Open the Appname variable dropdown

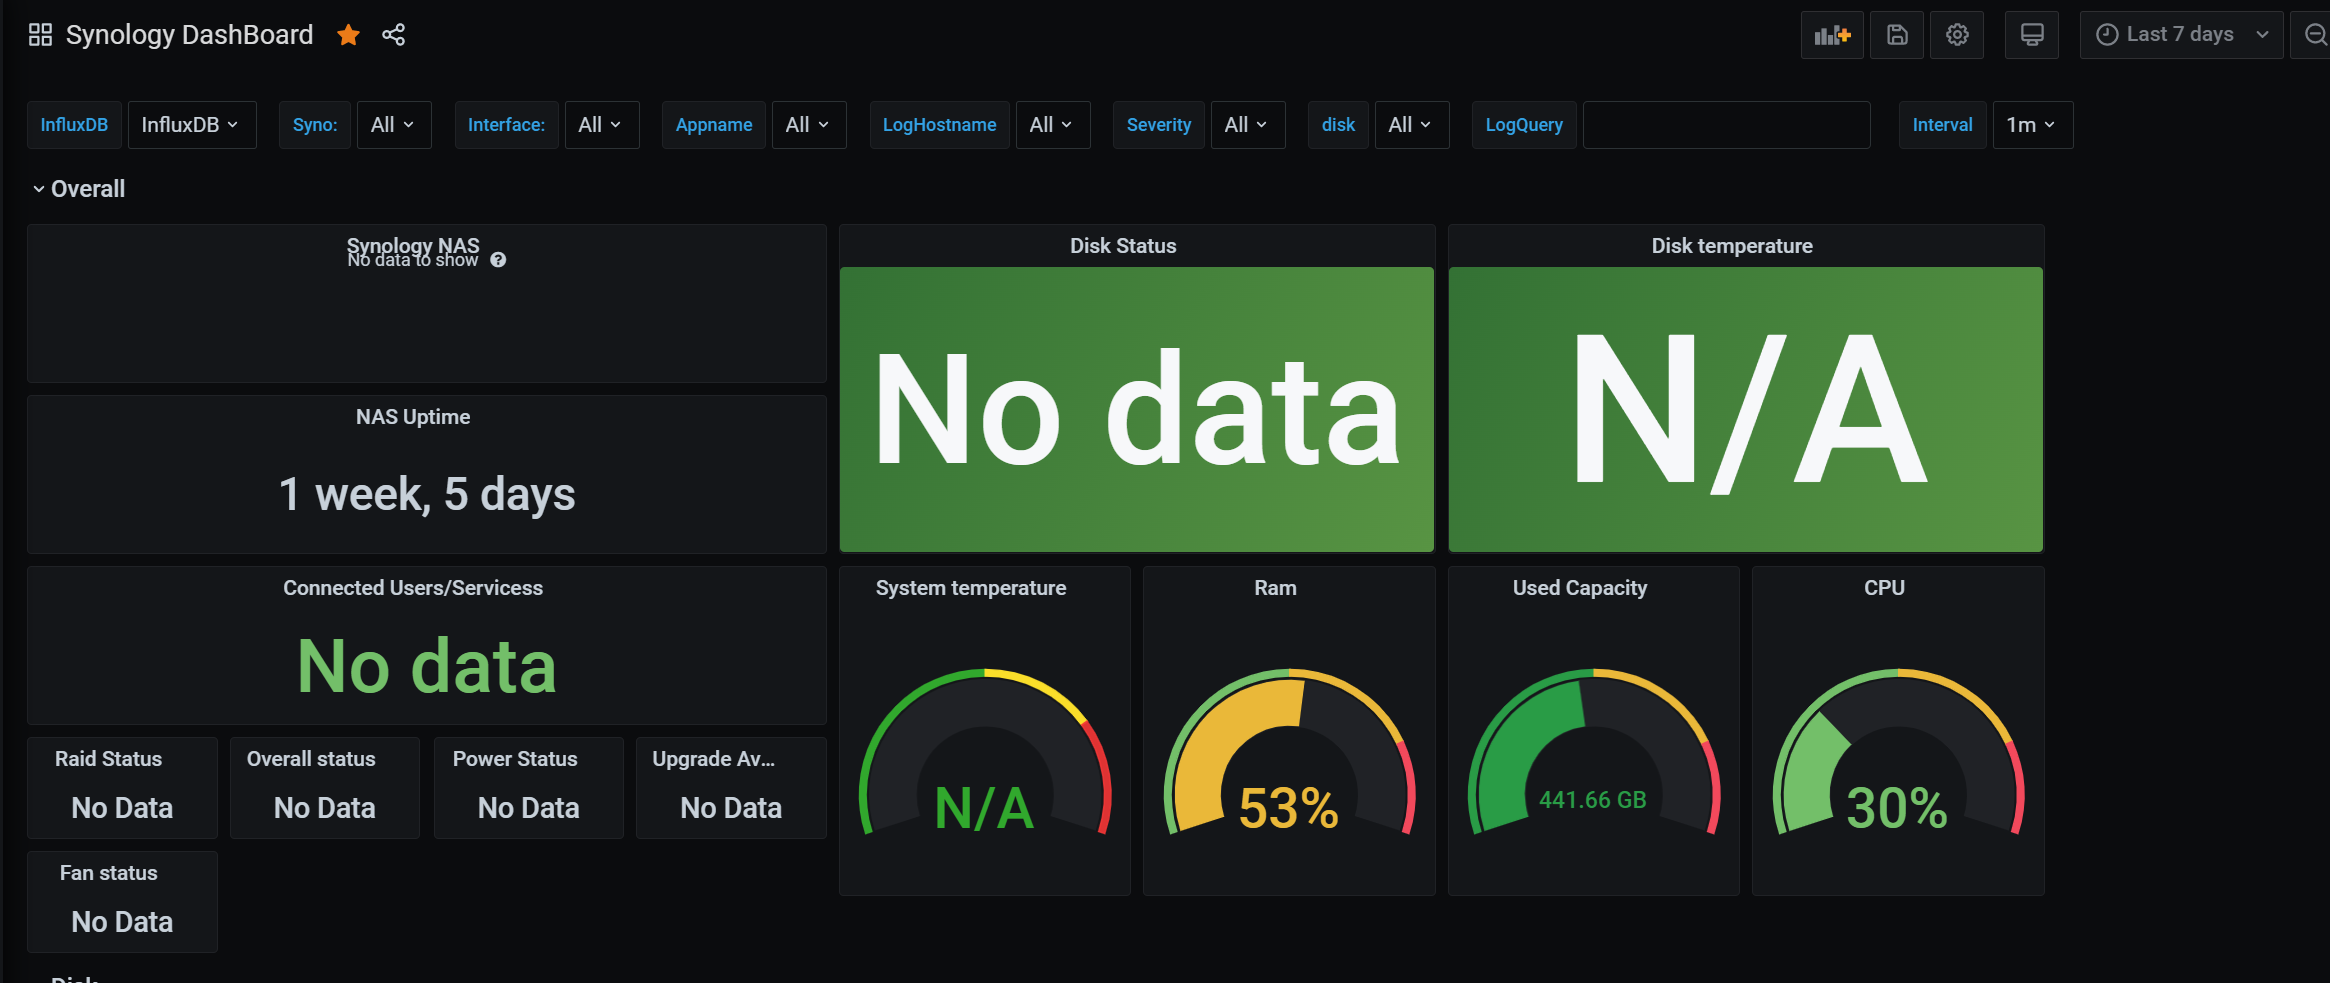click(x=809, y=125)
